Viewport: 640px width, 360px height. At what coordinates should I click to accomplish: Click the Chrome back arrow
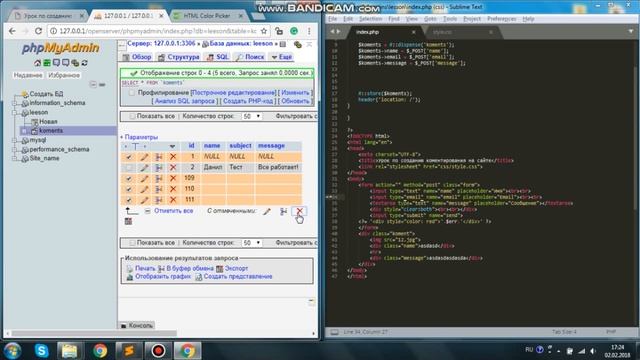point(12,31)
